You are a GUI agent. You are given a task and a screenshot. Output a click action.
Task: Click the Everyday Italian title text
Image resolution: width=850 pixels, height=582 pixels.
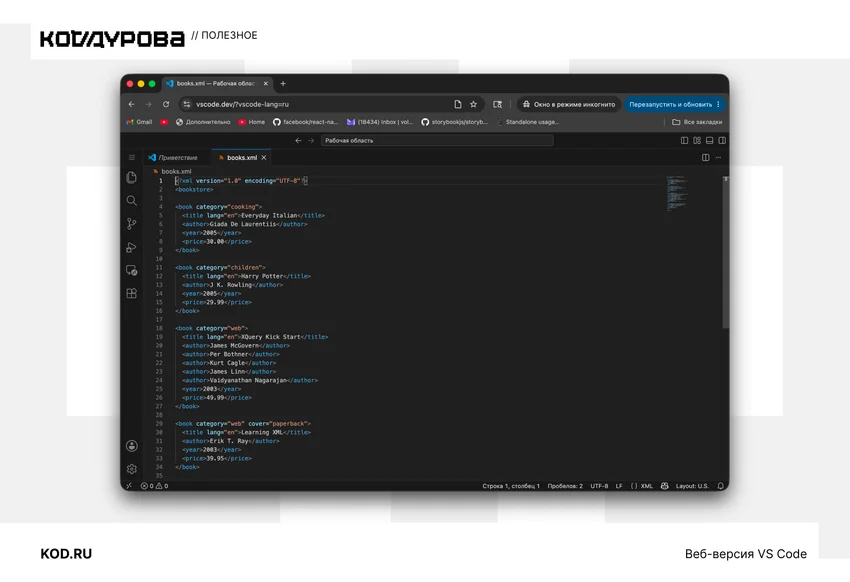point(268,215)
